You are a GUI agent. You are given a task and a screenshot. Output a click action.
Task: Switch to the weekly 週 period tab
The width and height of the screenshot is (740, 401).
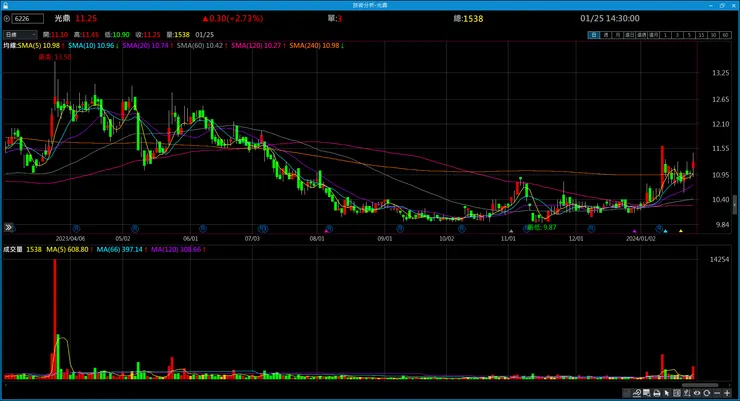pyautogui.click(x=605, y=35)
